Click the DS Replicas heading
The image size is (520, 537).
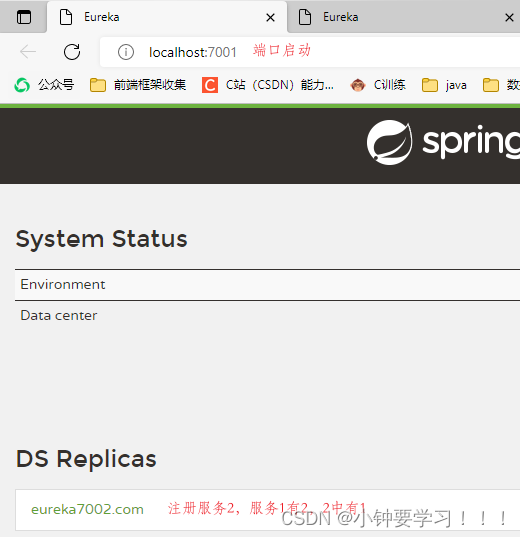click(86, 459)
